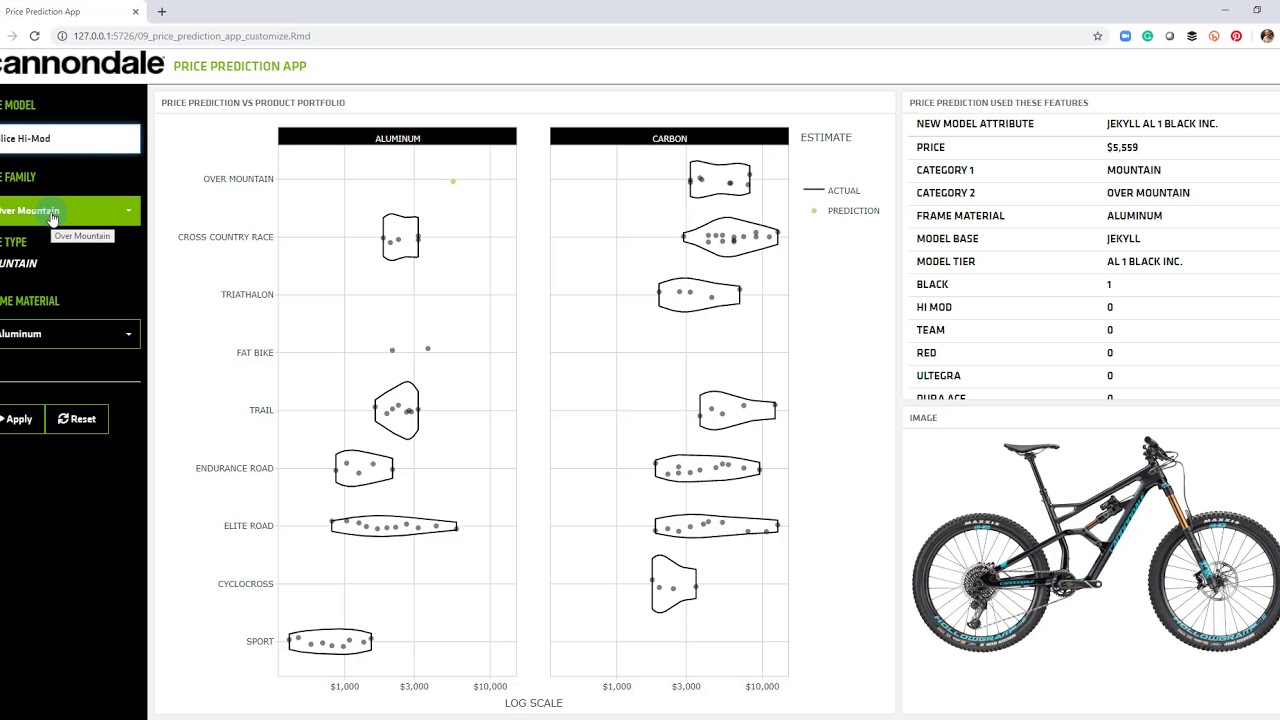View site information icon beside URL

[62, 36]
